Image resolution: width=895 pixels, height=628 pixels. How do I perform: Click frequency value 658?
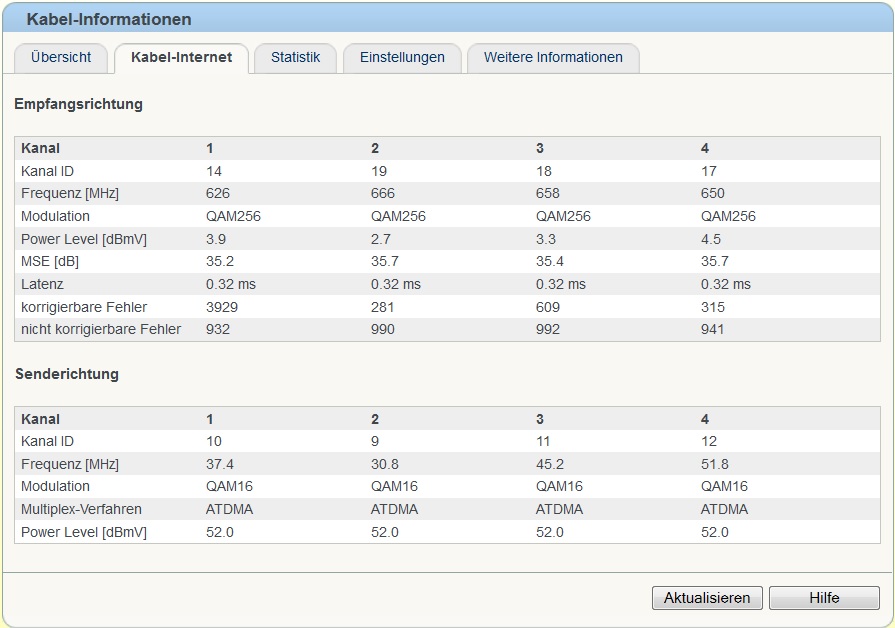547,194
